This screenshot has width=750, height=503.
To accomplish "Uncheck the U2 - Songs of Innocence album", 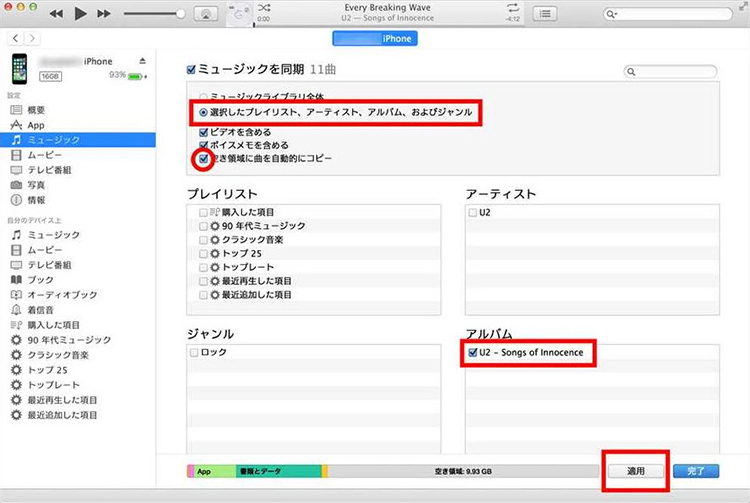I will tap(473, 352).
